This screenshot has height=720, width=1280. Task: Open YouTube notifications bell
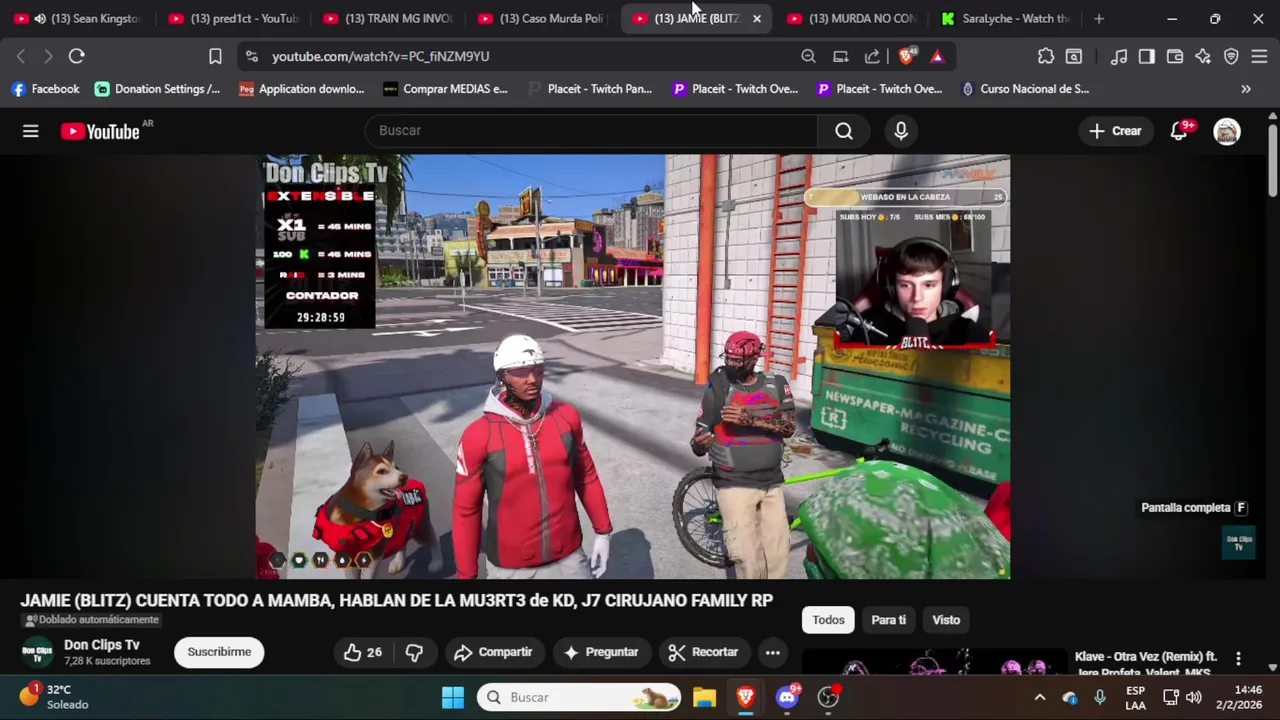1179,131
